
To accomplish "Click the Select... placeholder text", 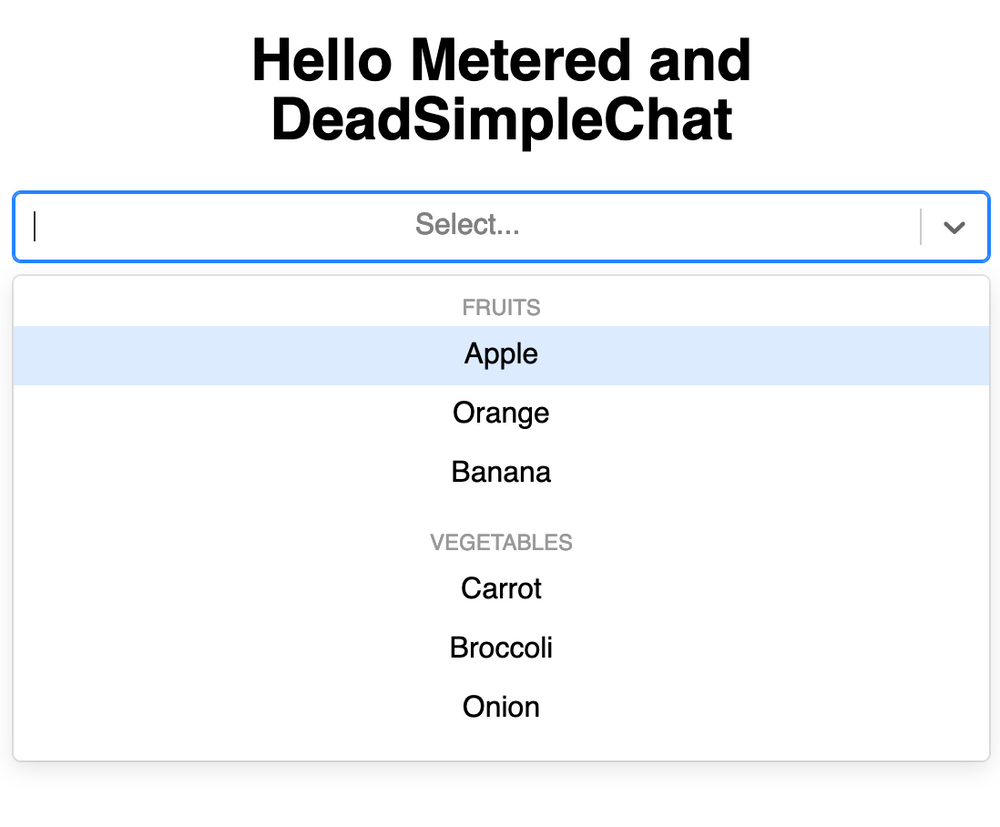I will 467,225.
